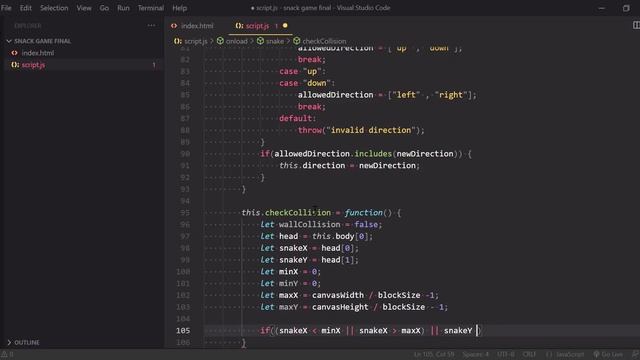The image size is (640, 360).
Task: Click the problems warning indicator in status bar
Action: coord(7,354)
